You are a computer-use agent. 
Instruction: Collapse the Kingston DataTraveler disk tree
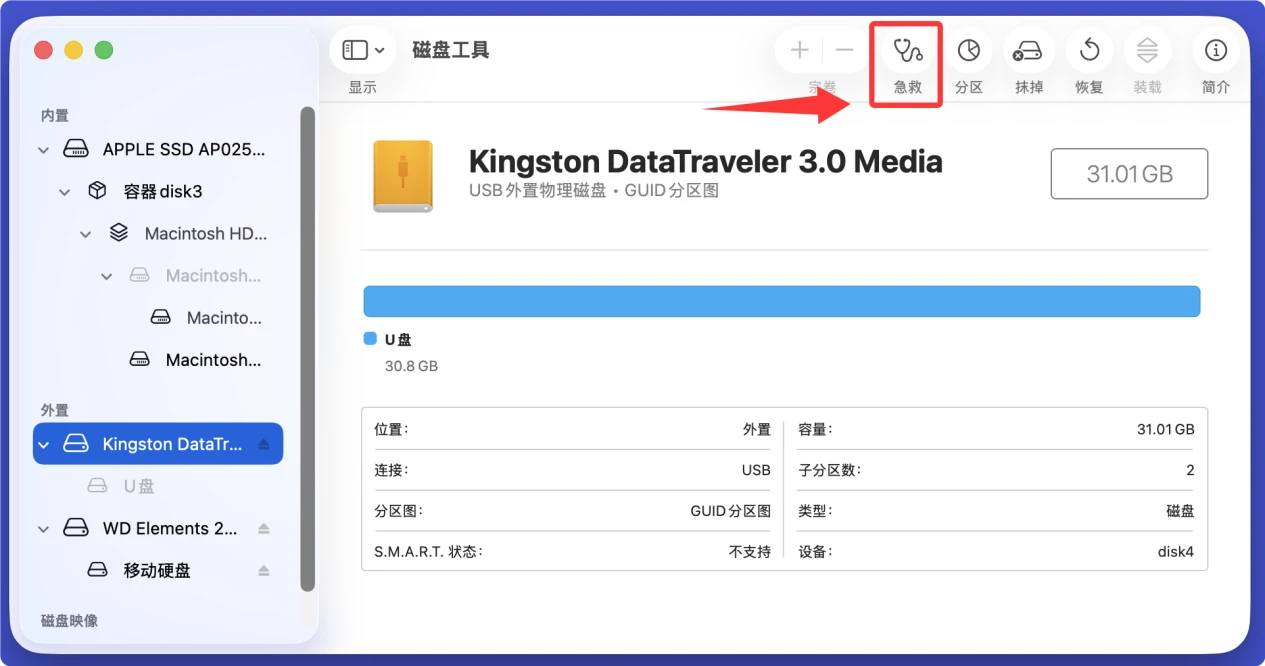click(x=43, y=444)
